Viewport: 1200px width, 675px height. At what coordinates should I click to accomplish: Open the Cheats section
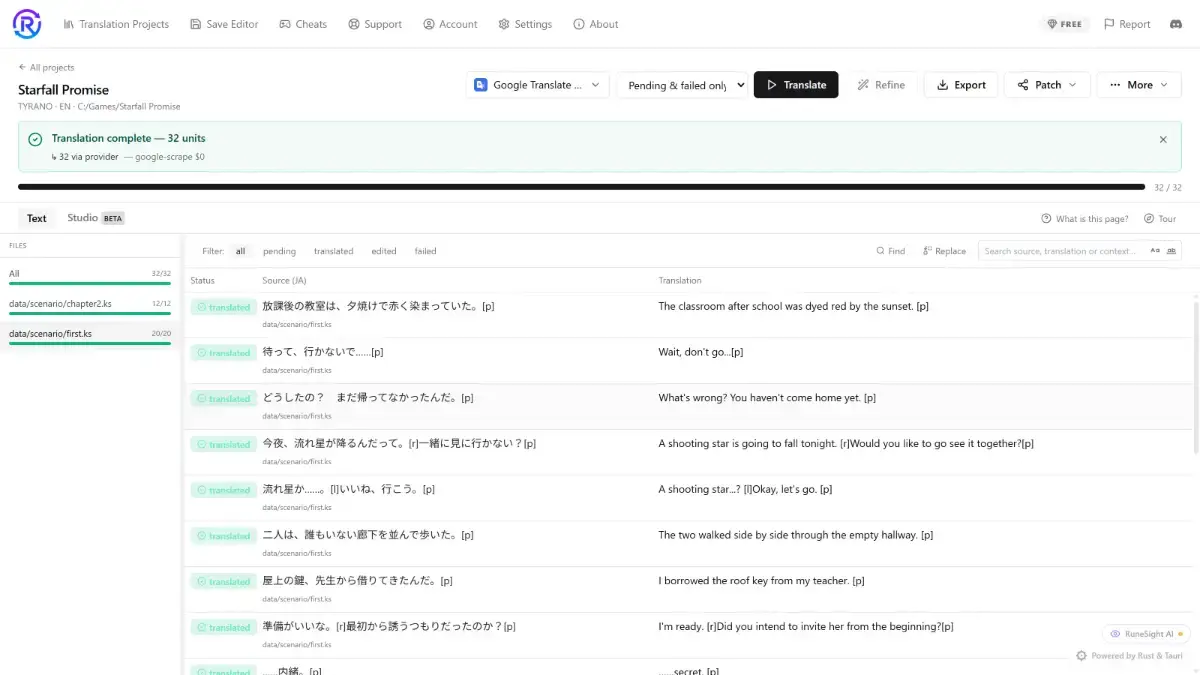pyautogui.click(x=303, y=24)
